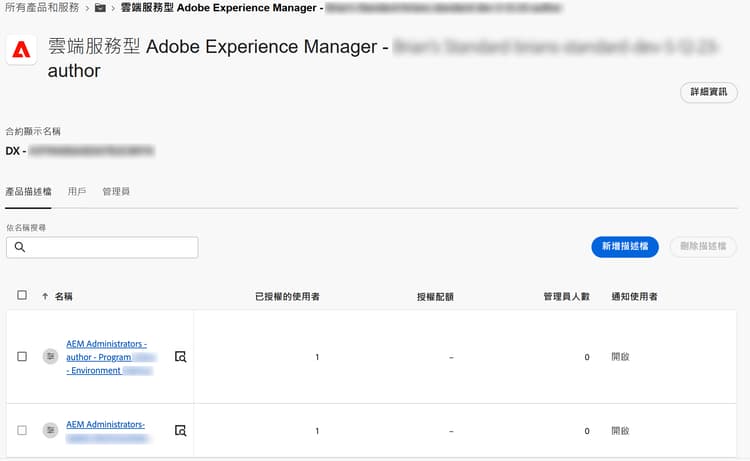This screenshot has height=461, width=750.
Task: Click the search magnifier icon
Action: point(20,247)
